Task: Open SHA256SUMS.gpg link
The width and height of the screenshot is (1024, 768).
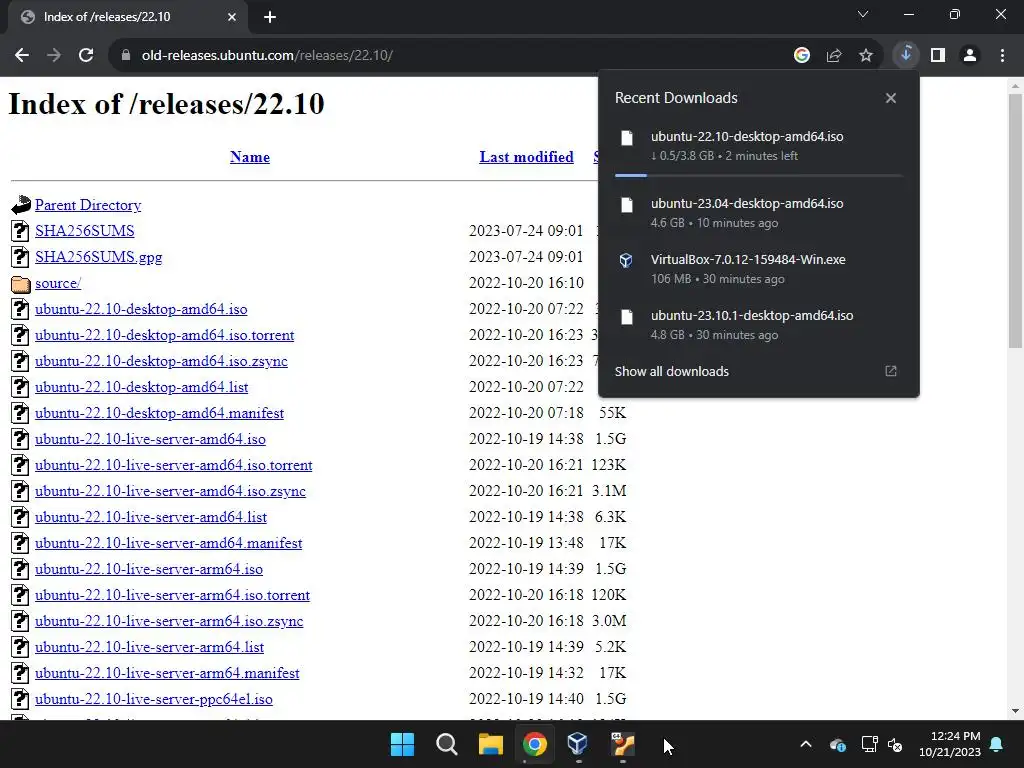Action: [99, 257]
